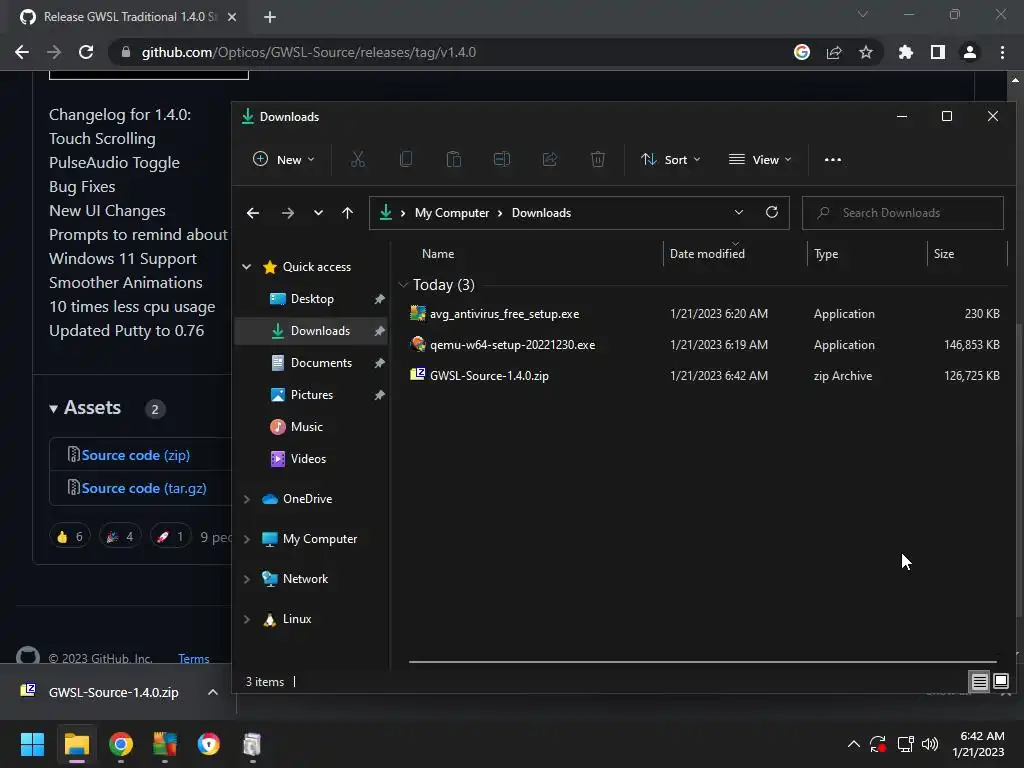Go forward in the Explorer navigation
This screenshot has width=1024, height=768.
(x=287, y=213)
